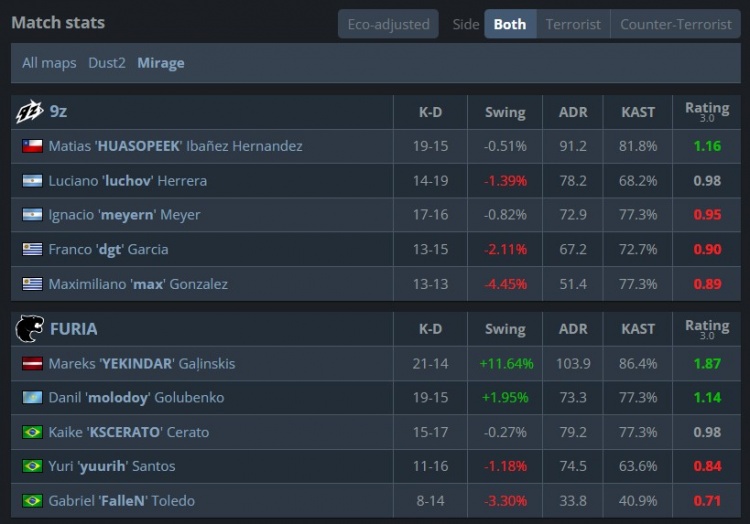Screen dimensions: 750x524
Task: Click the Brazil flag beside FalleN
Action: tap(33, 501)
